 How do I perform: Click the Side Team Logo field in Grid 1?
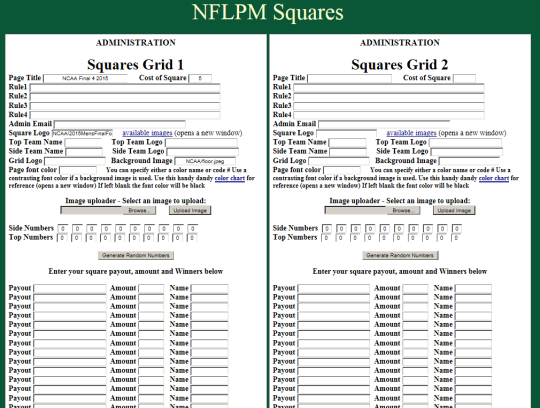point(202,151)
